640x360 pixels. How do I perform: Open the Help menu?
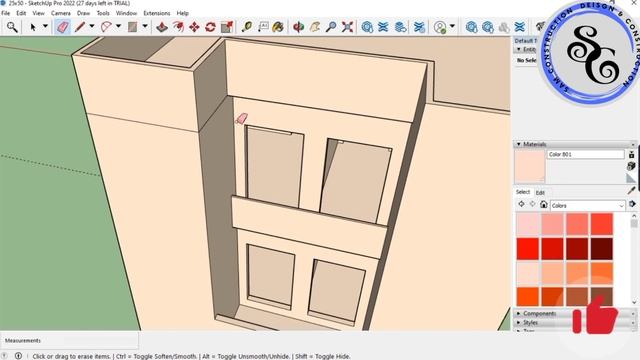182,13
